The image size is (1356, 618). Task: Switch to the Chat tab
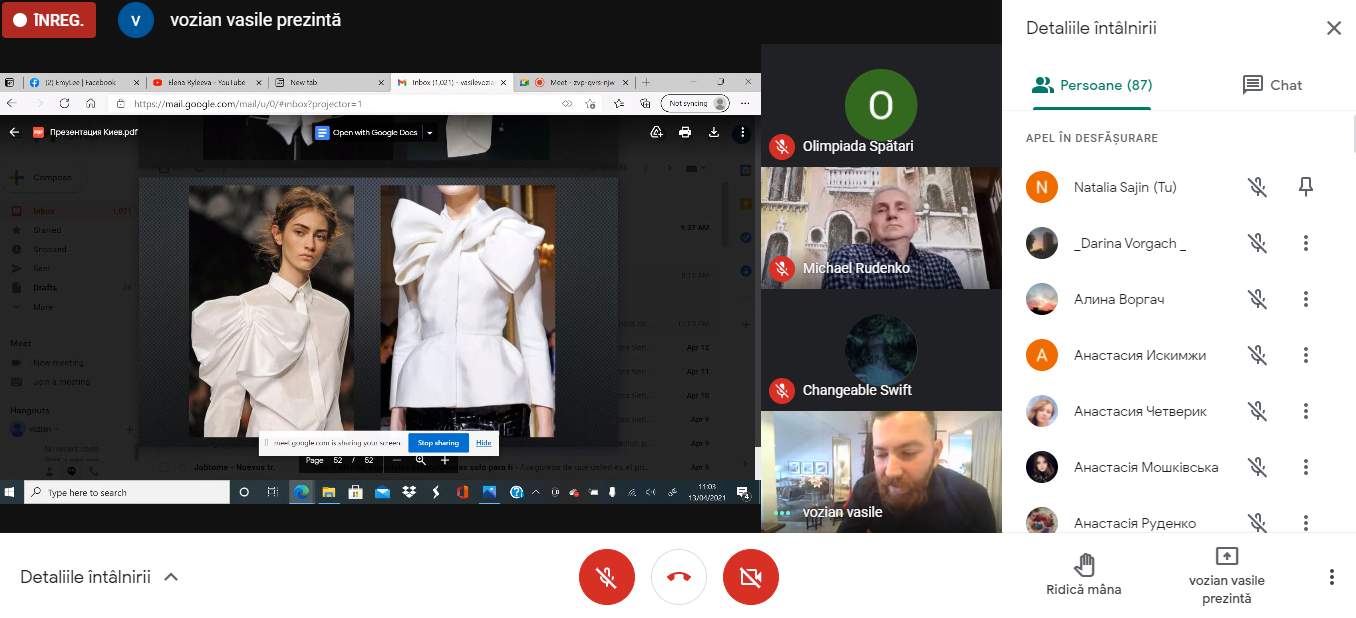tap(1272, 85)
